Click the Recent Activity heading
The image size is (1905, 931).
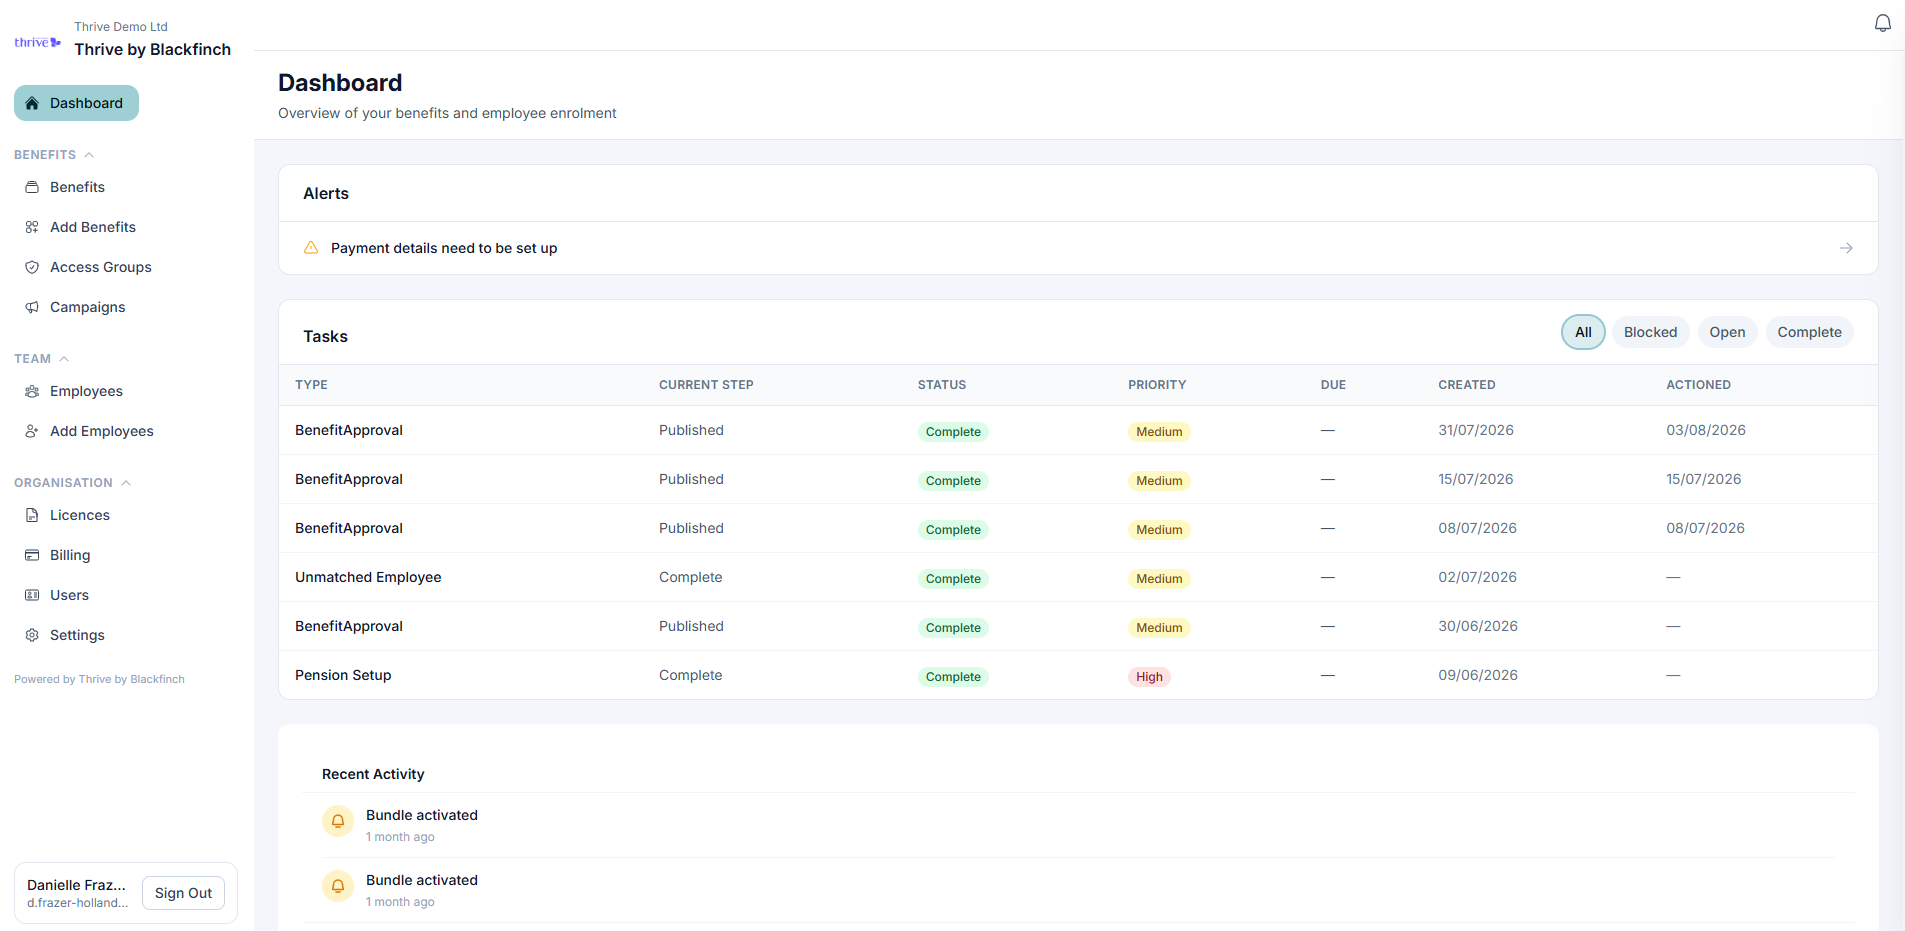[x=373, y=774]
